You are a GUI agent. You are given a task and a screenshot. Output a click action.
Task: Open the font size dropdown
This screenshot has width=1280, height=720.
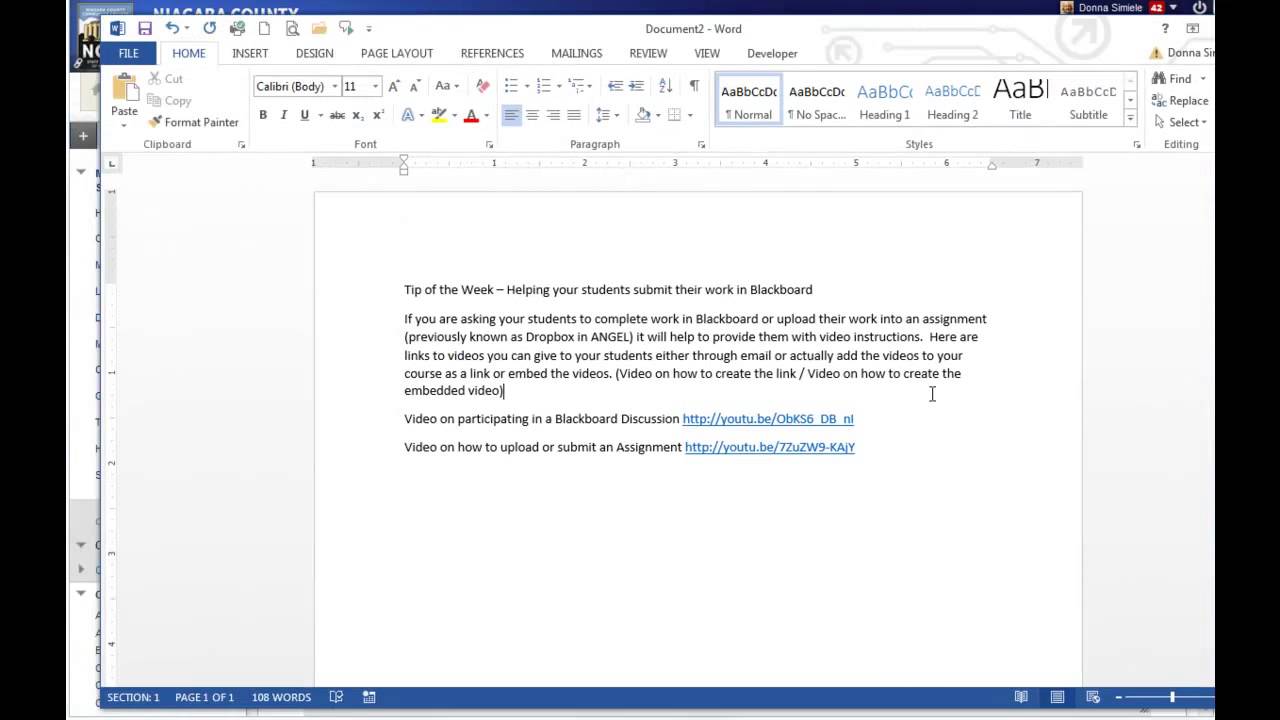point(376,86)
